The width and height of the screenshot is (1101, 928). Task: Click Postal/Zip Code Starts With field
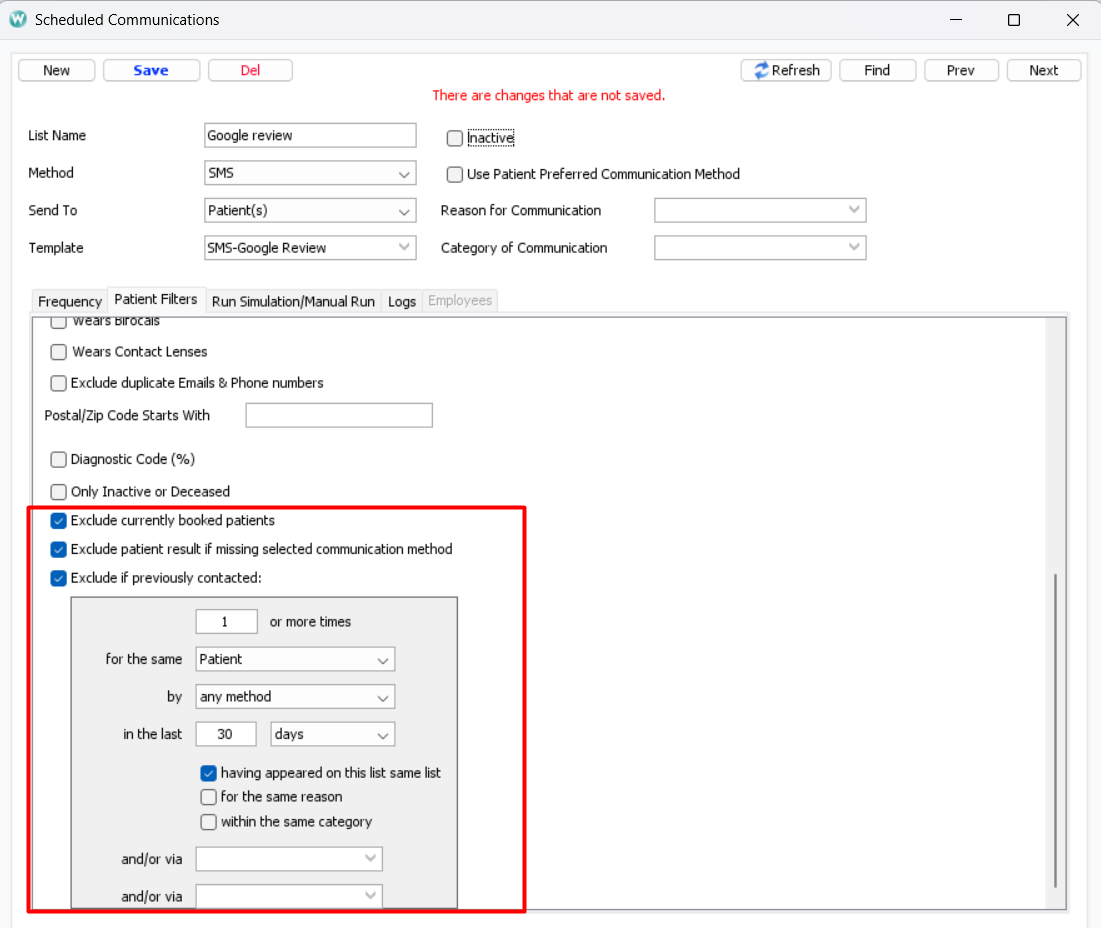point(339,415)
